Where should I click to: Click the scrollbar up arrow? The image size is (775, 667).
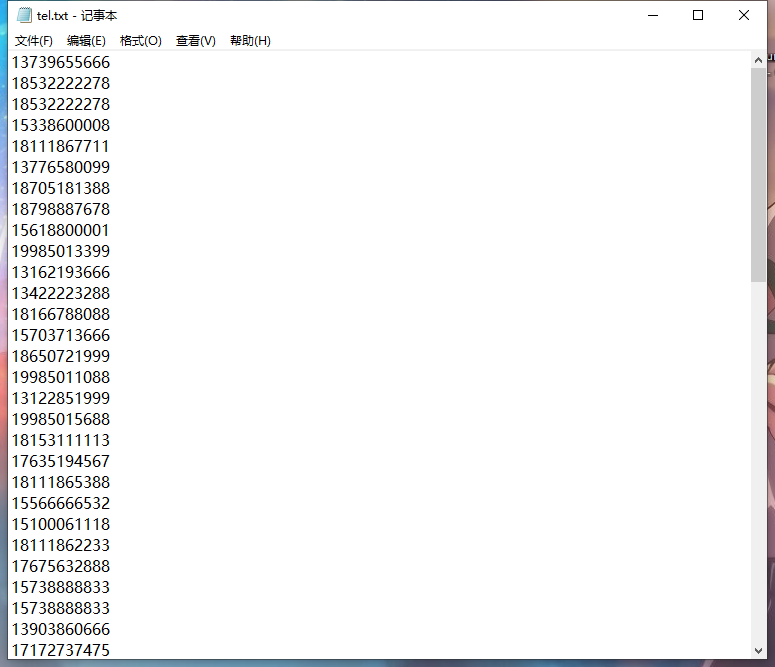pyautogui.click(x=758, y=60)
